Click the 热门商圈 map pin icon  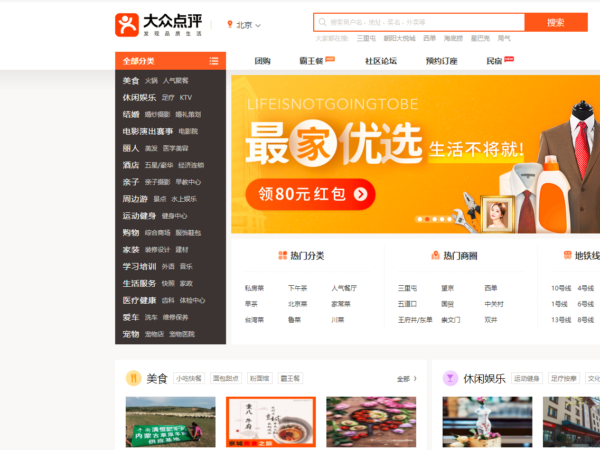pos(435,255)
